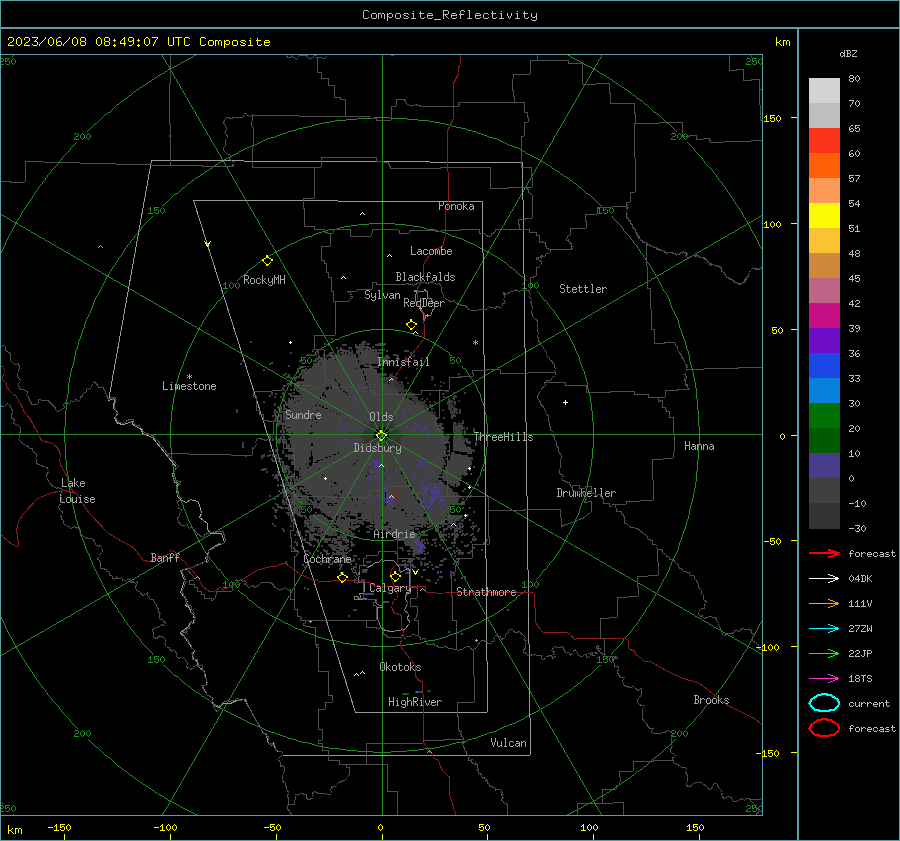Click the green 22JP arrow legend icon

[x=824, y=653]
